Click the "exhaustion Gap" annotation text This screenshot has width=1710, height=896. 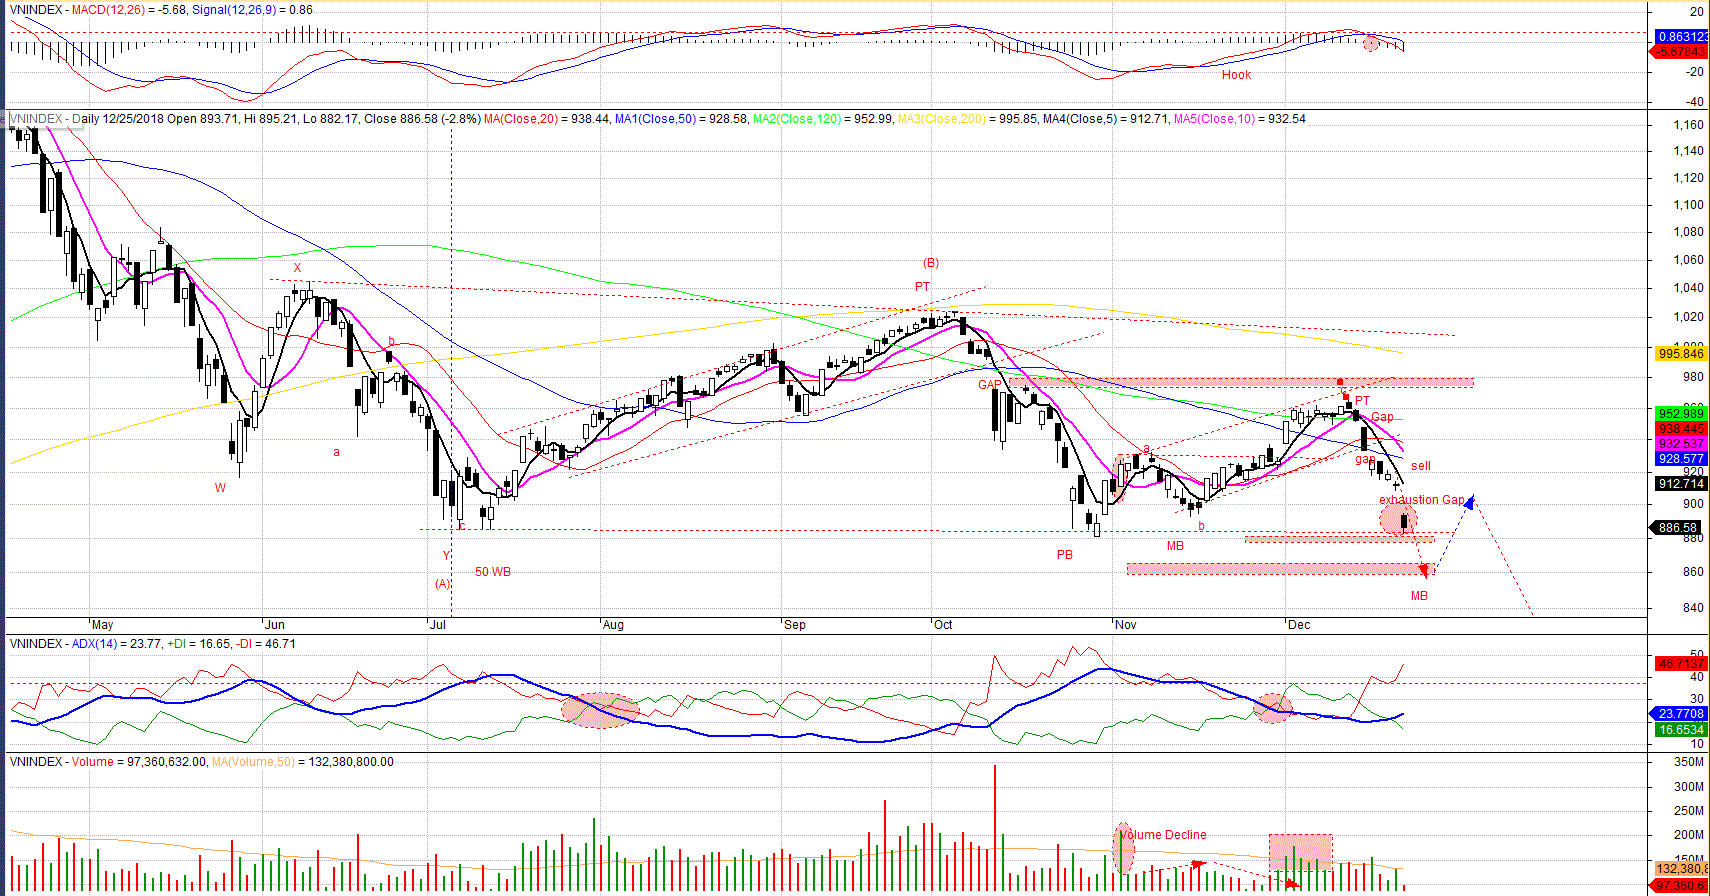point(1421,500)
